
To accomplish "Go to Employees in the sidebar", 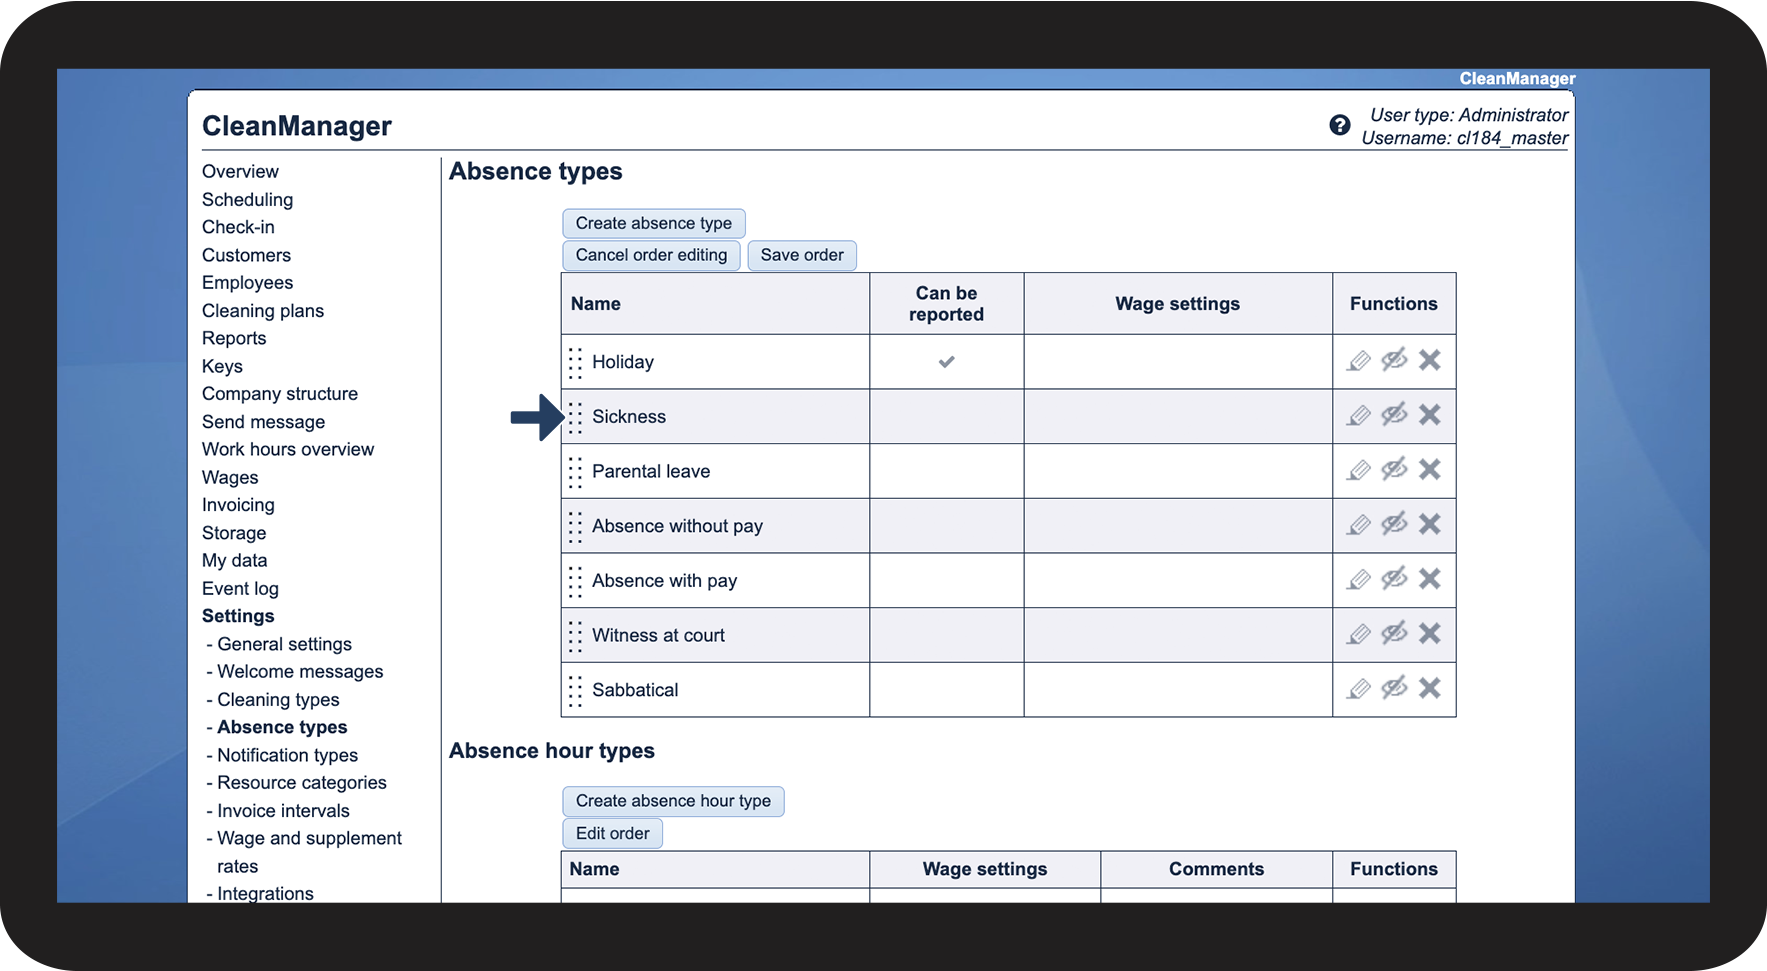I will [247, 283].
